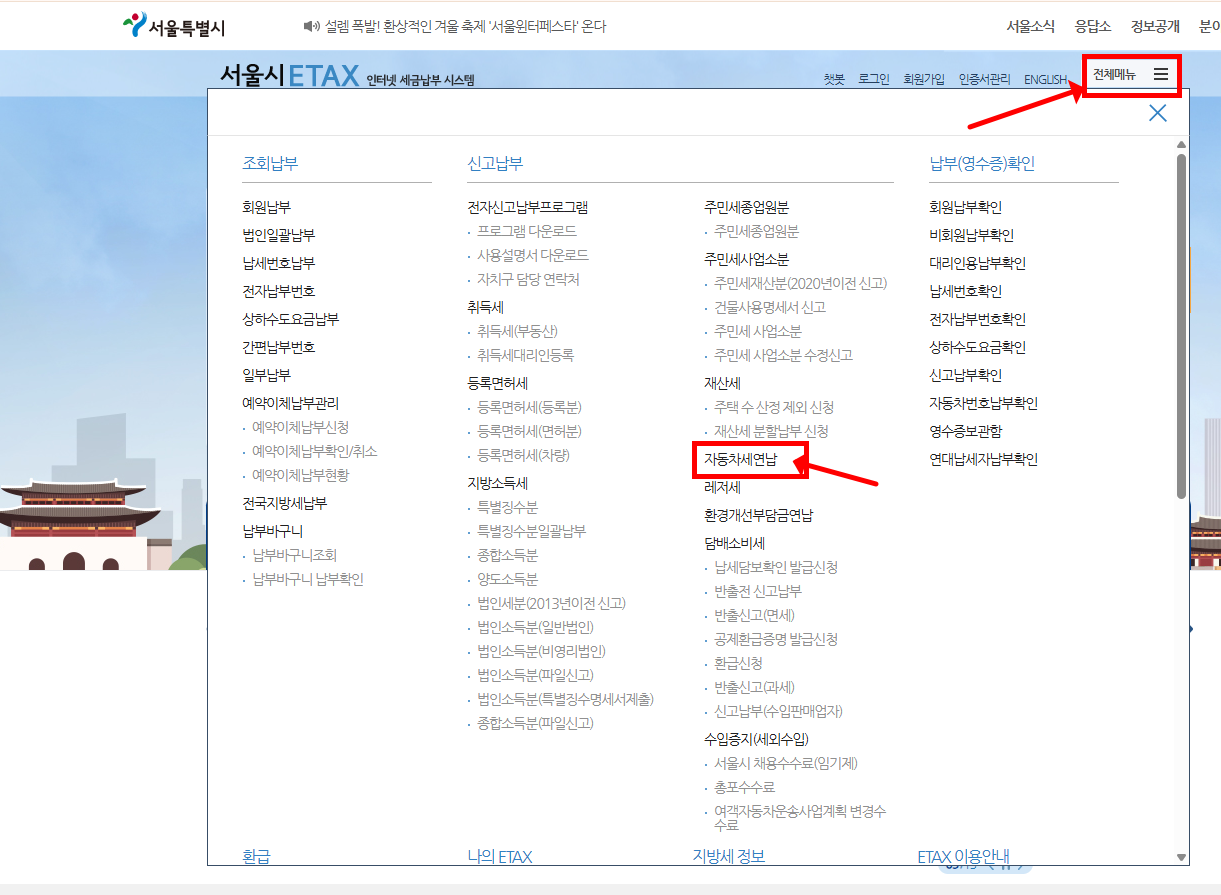Click the 서울시 ETAX logo

tap(289, 75)
